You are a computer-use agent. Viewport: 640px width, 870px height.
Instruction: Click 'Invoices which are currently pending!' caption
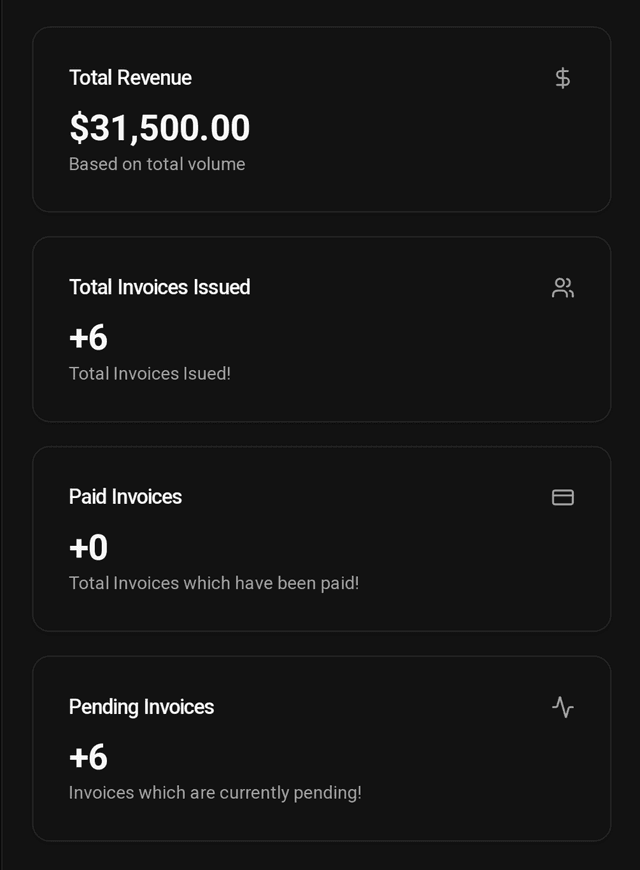coord(215,793)
